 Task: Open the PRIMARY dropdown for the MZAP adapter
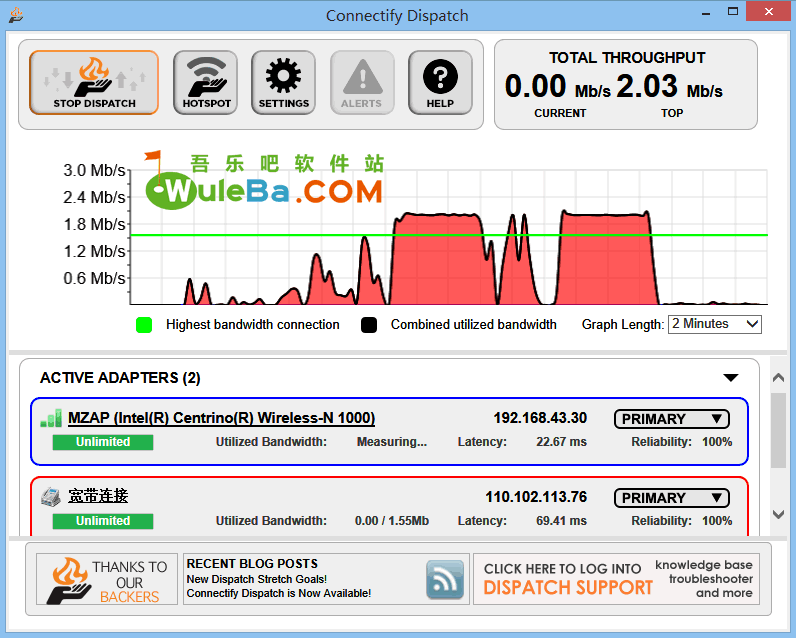tap(672, 419)
